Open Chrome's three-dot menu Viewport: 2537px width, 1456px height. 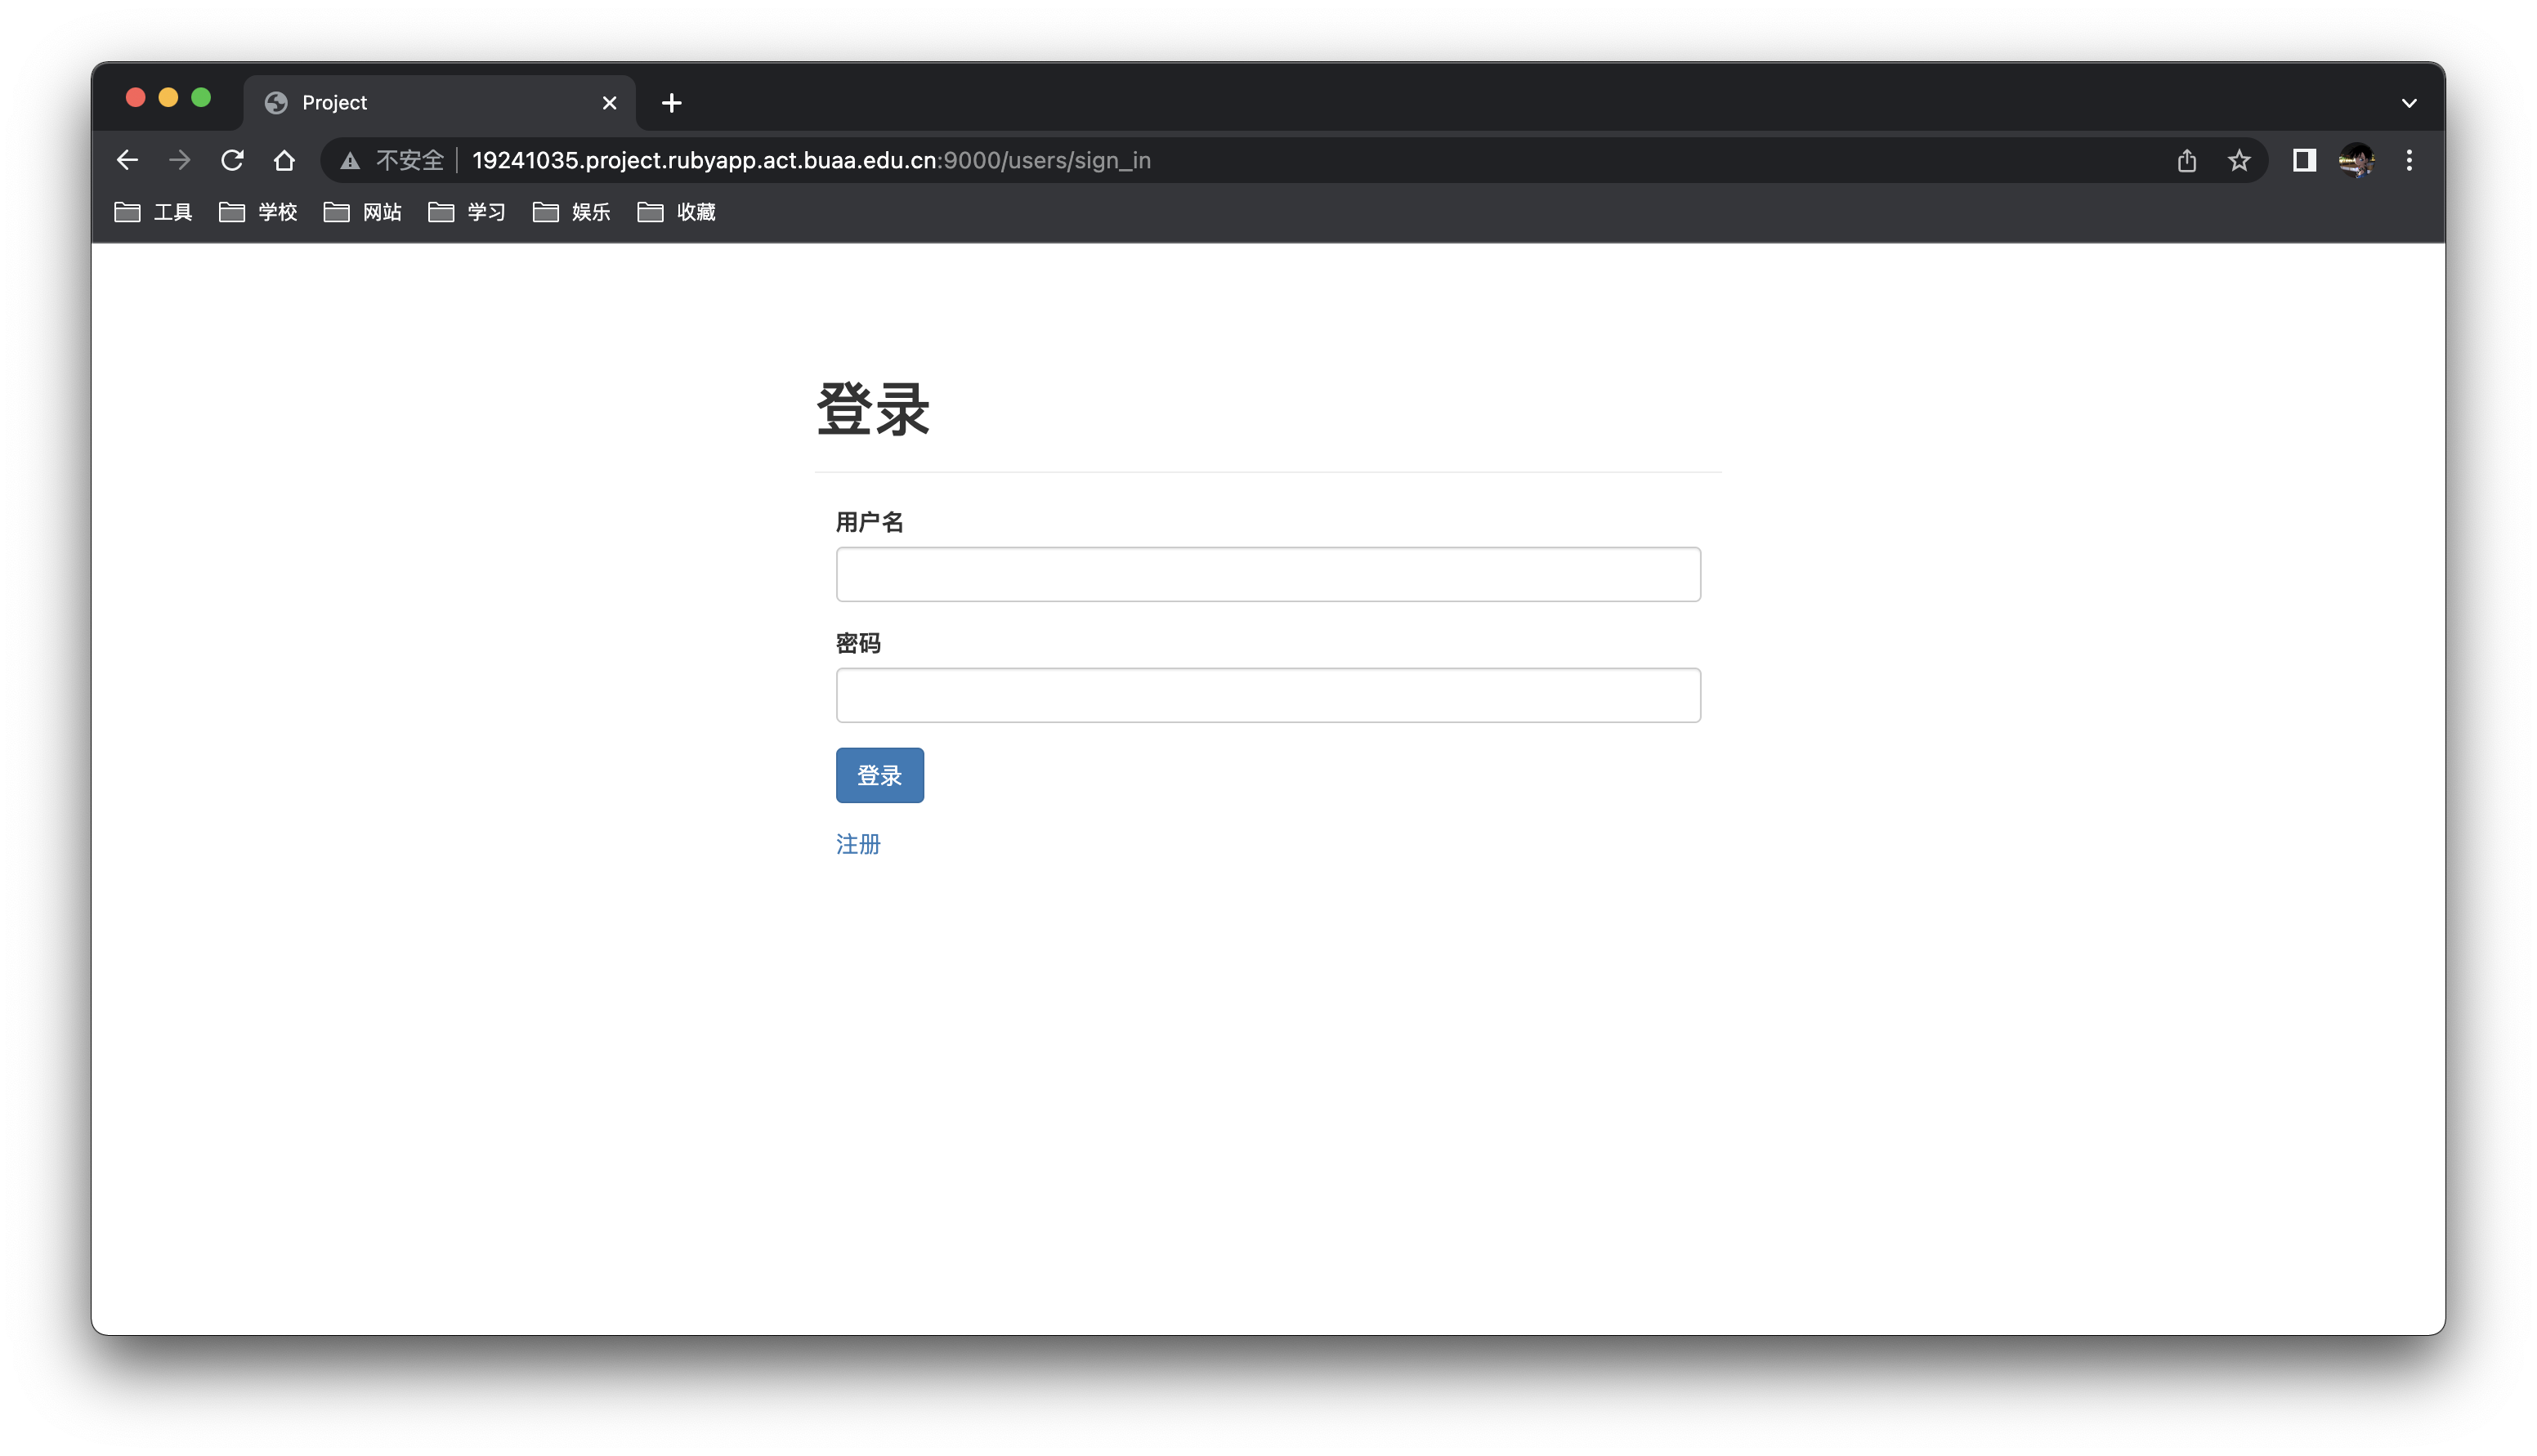coord(2409,160)
